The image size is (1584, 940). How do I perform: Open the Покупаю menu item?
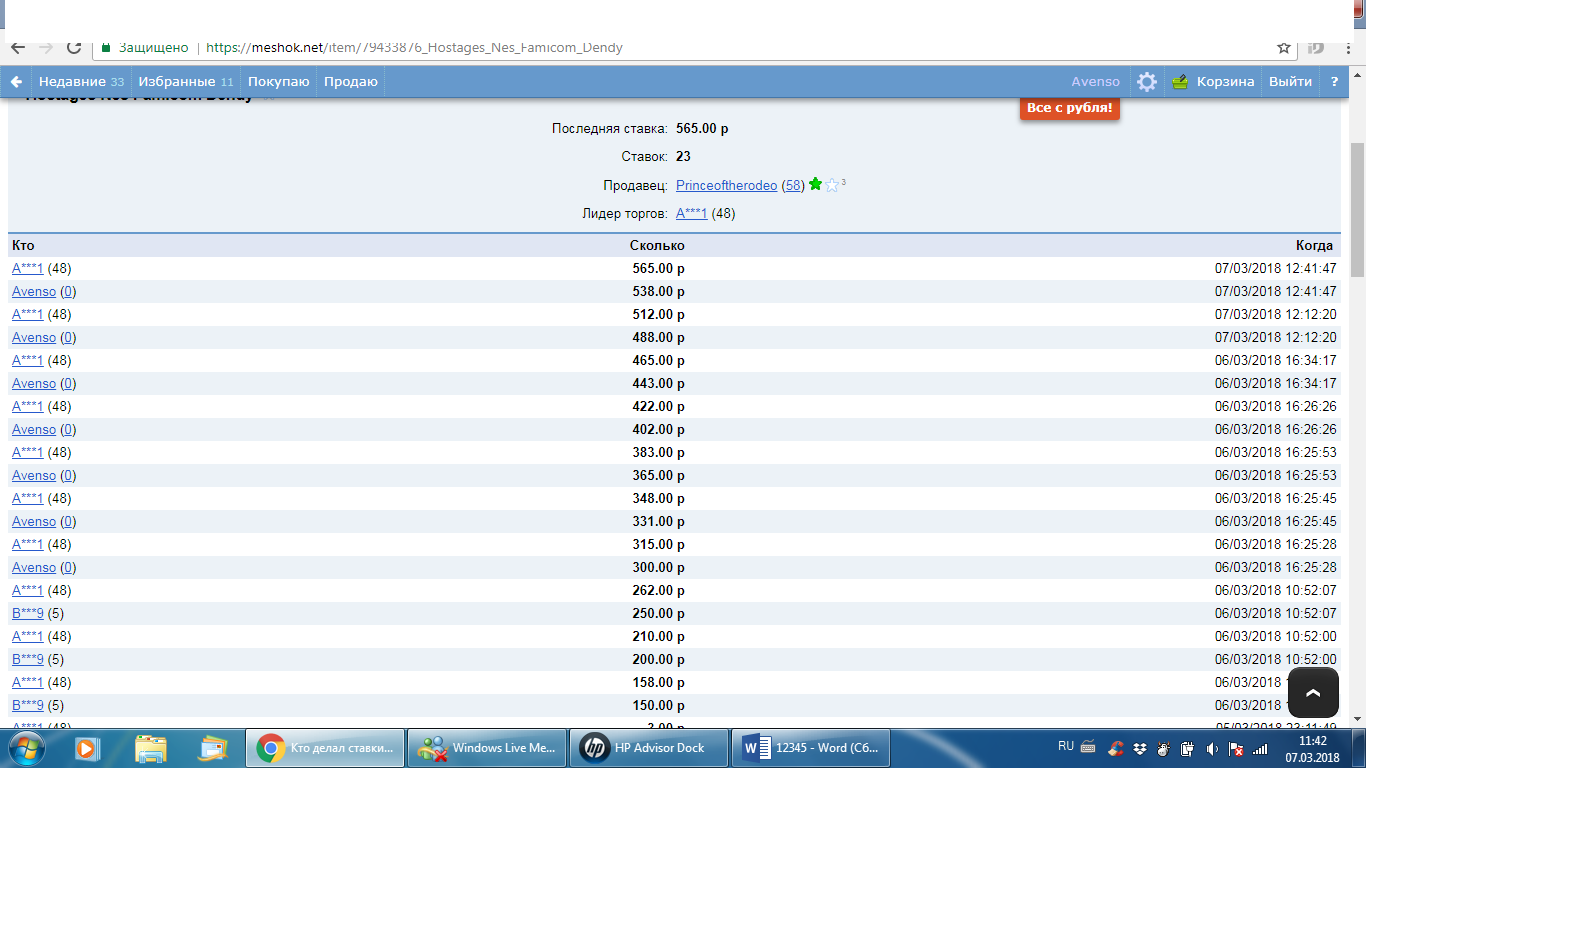[x=279, y=82]
